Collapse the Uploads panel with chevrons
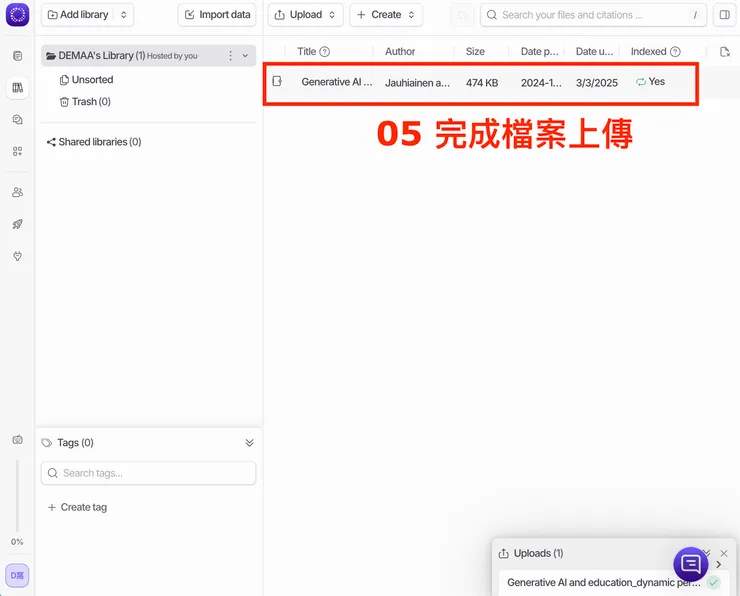The image size is (740, 596). [x=706, y=552]
